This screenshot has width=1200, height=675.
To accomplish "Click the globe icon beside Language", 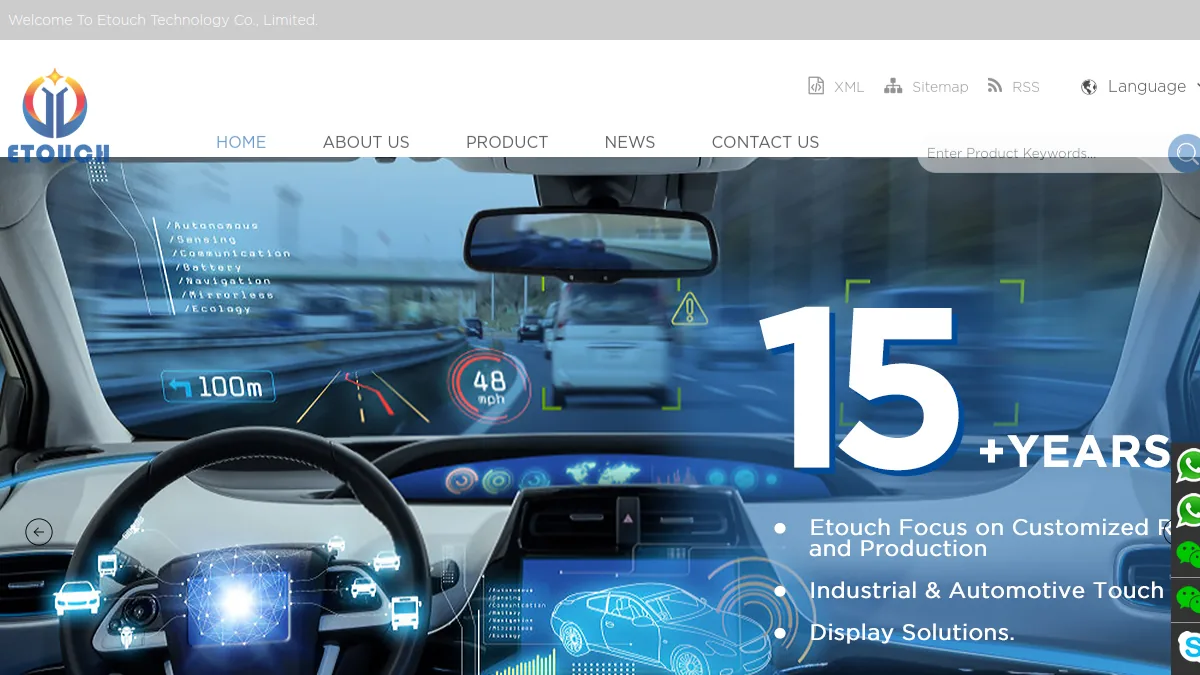I will [1089, 87].
